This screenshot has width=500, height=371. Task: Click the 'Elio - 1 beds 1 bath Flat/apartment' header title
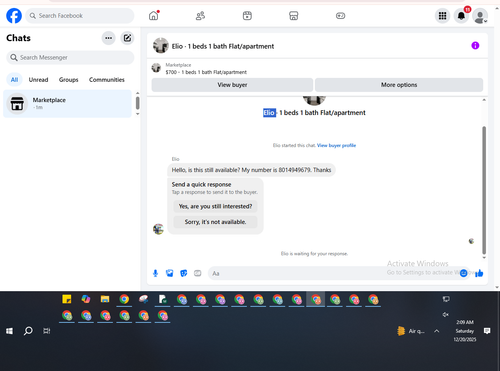[x=223, y=46]
